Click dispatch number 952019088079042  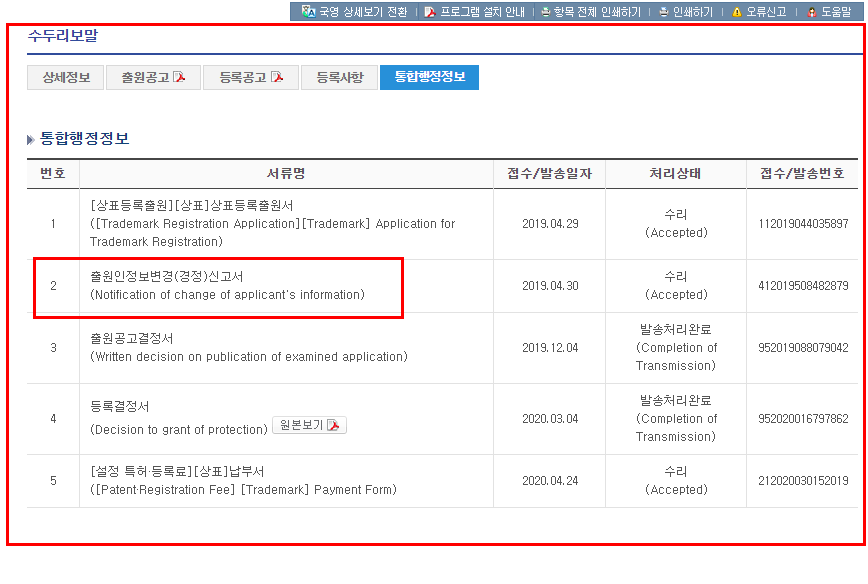pos(803,348)
